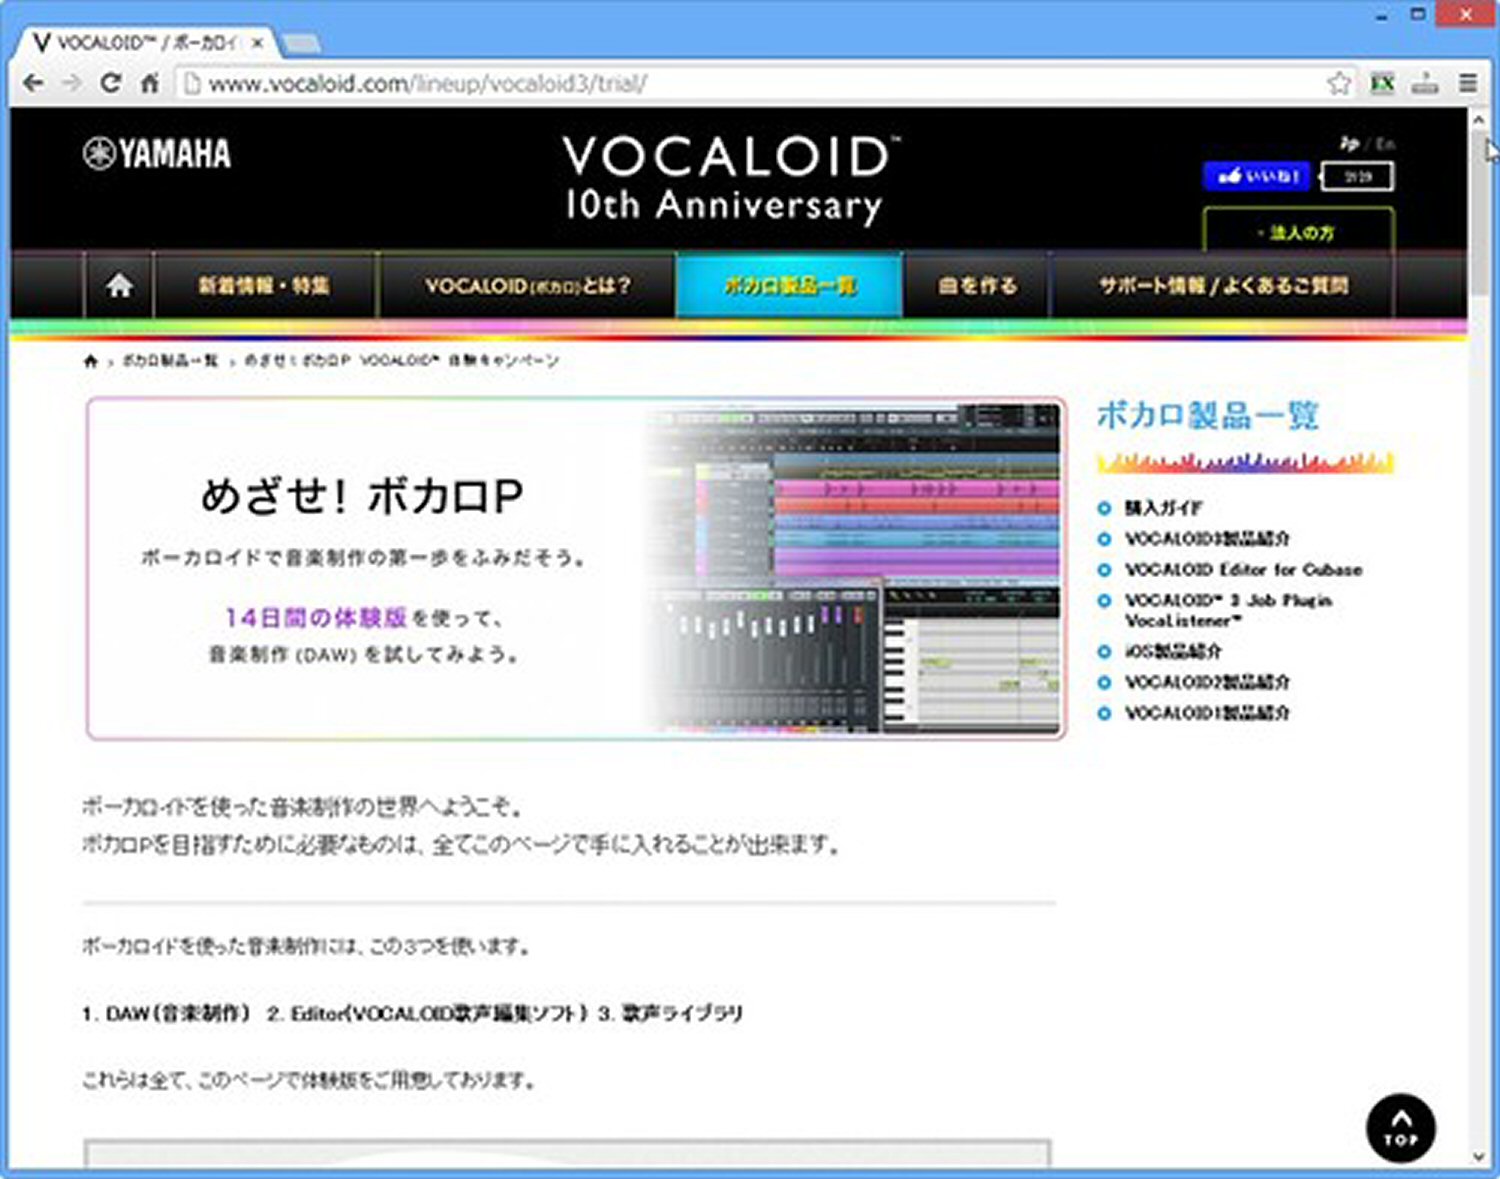Viewport: 1500px width, 1179px height.
Task: Click the YAMAHA logo
Action: coord(157,153)
